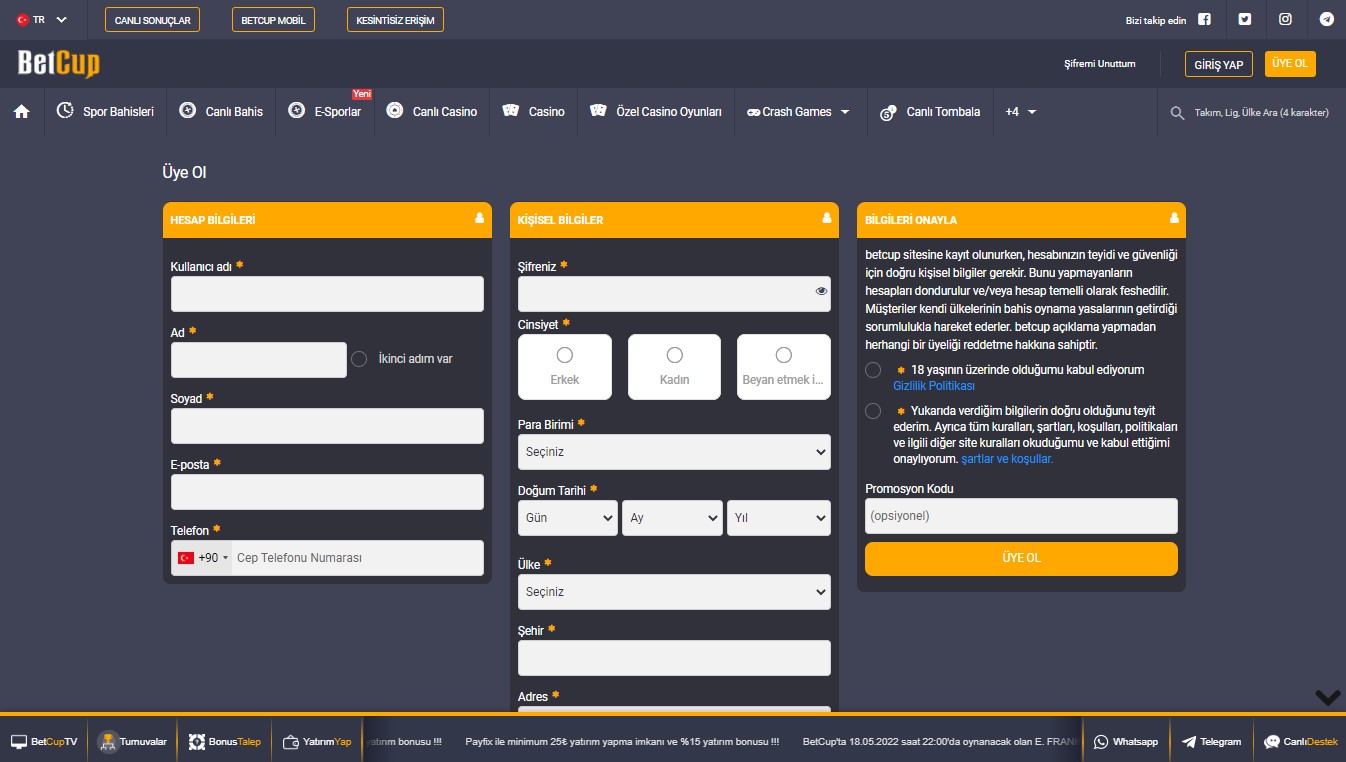This screenshot has height=762, width=1346.
Task: Show password with eye icon
Action: (x=821, y=292)
